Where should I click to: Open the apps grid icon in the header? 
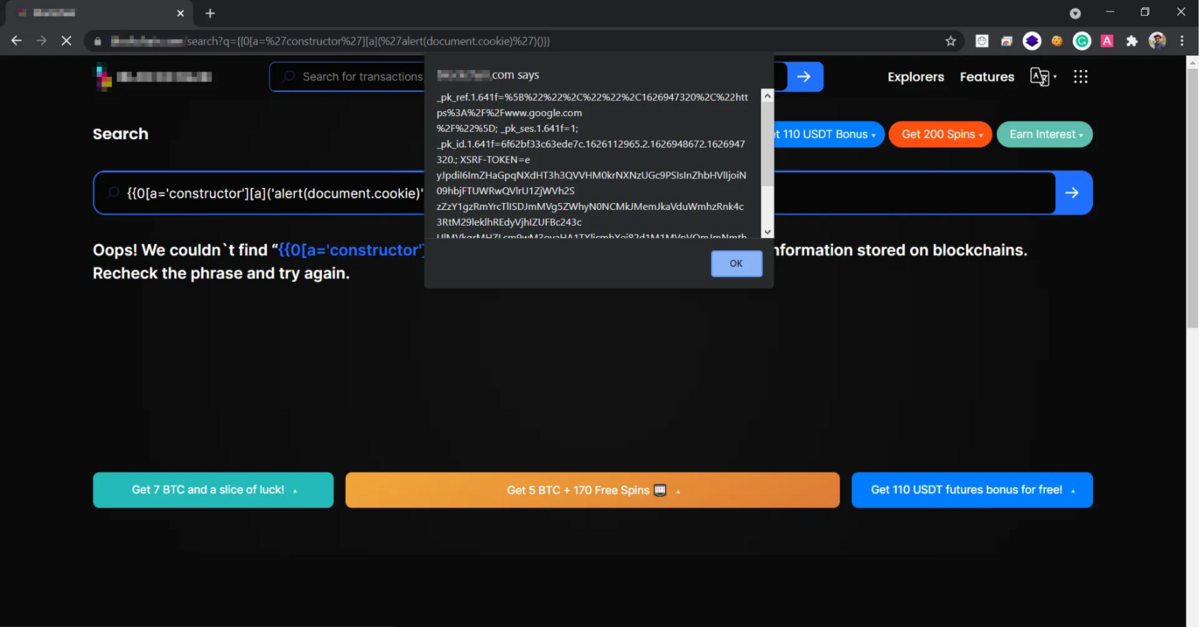[1080, 76]
